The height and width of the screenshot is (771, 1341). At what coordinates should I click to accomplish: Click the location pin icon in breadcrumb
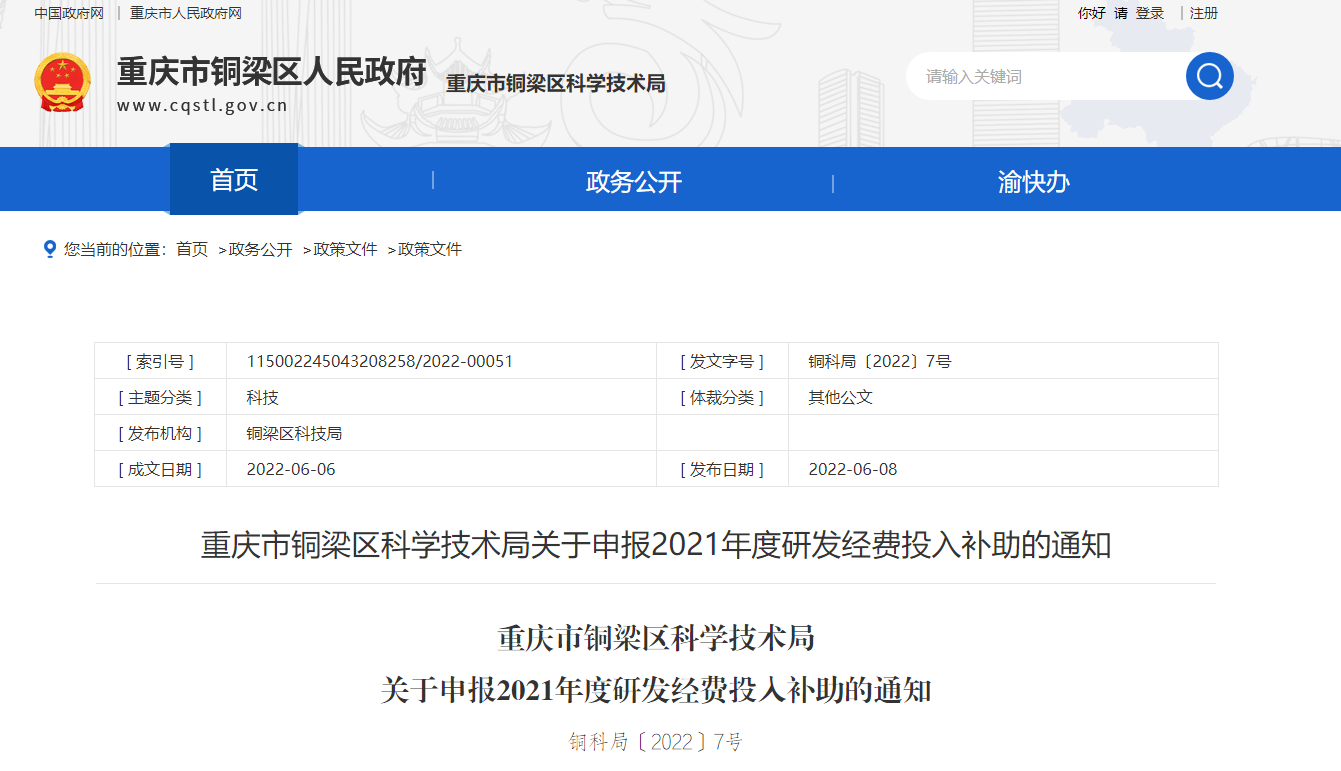[49, 249]
